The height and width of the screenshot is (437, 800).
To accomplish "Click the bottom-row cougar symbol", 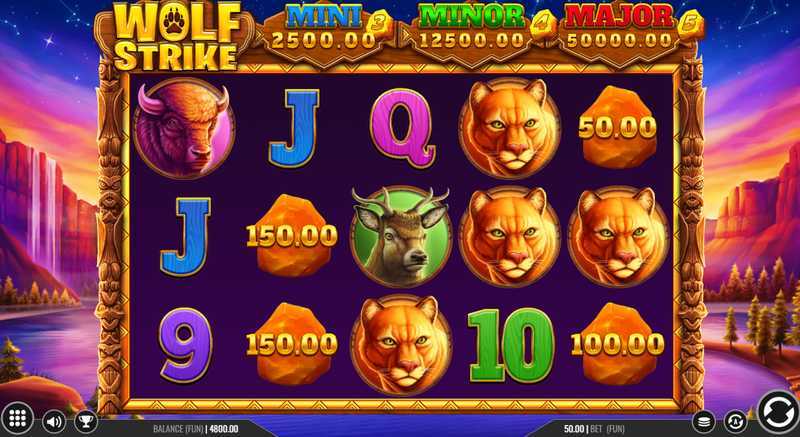I will tap(402, 344).
